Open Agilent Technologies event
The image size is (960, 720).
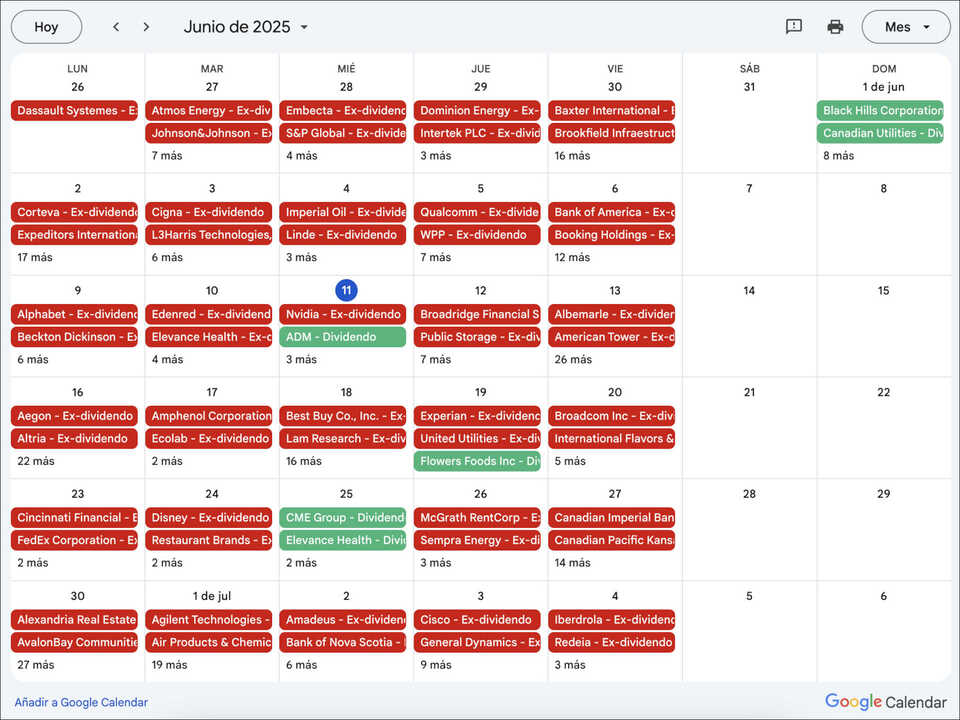(209, 620)
